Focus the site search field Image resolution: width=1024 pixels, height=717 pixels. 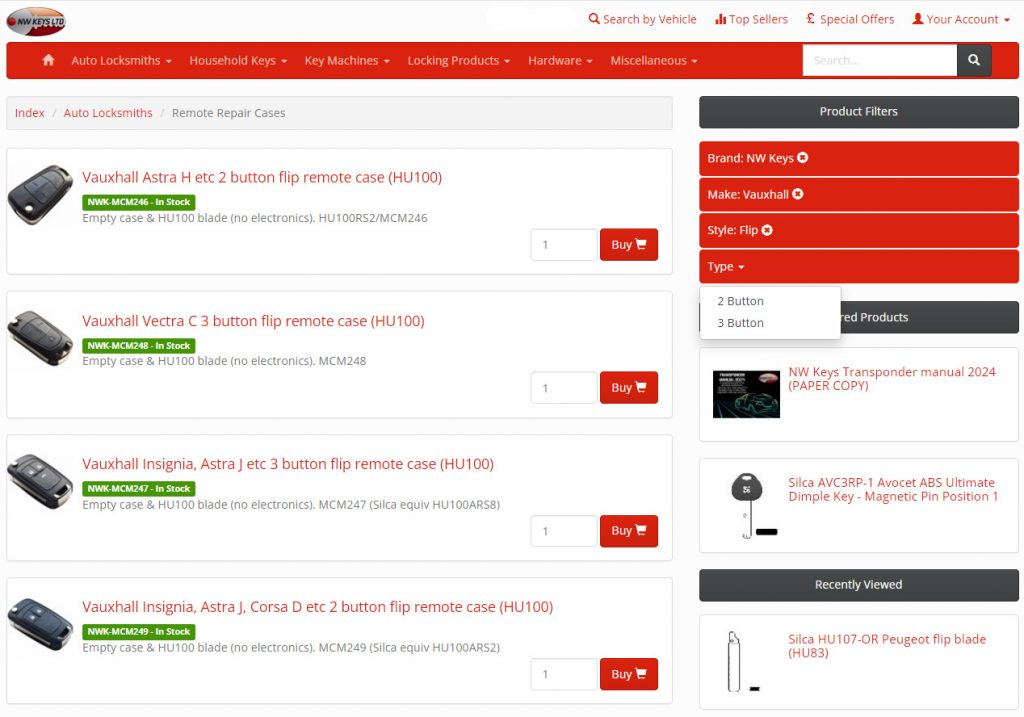pyautogui.click(x=880, y=60)
